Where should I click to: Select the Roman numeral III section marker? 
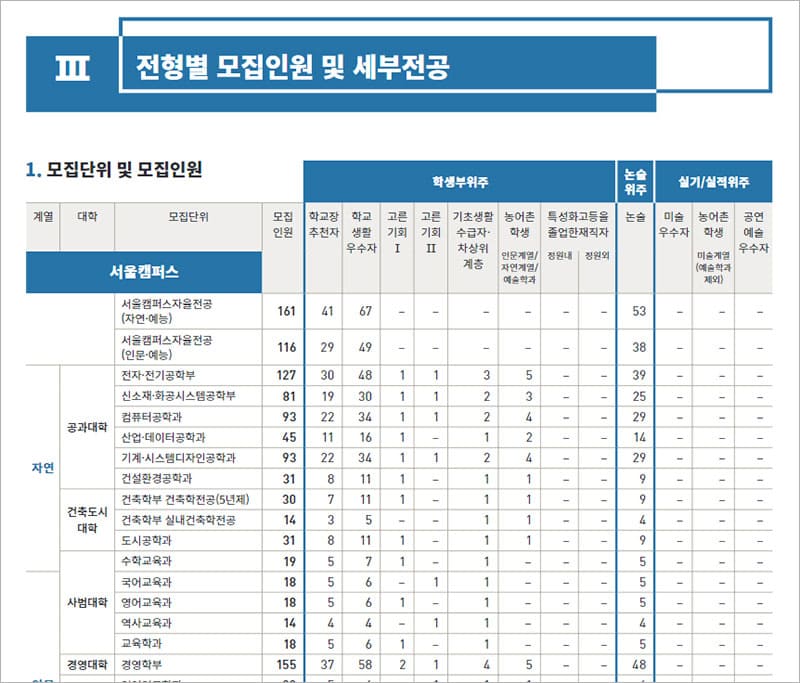pos(72,70)
